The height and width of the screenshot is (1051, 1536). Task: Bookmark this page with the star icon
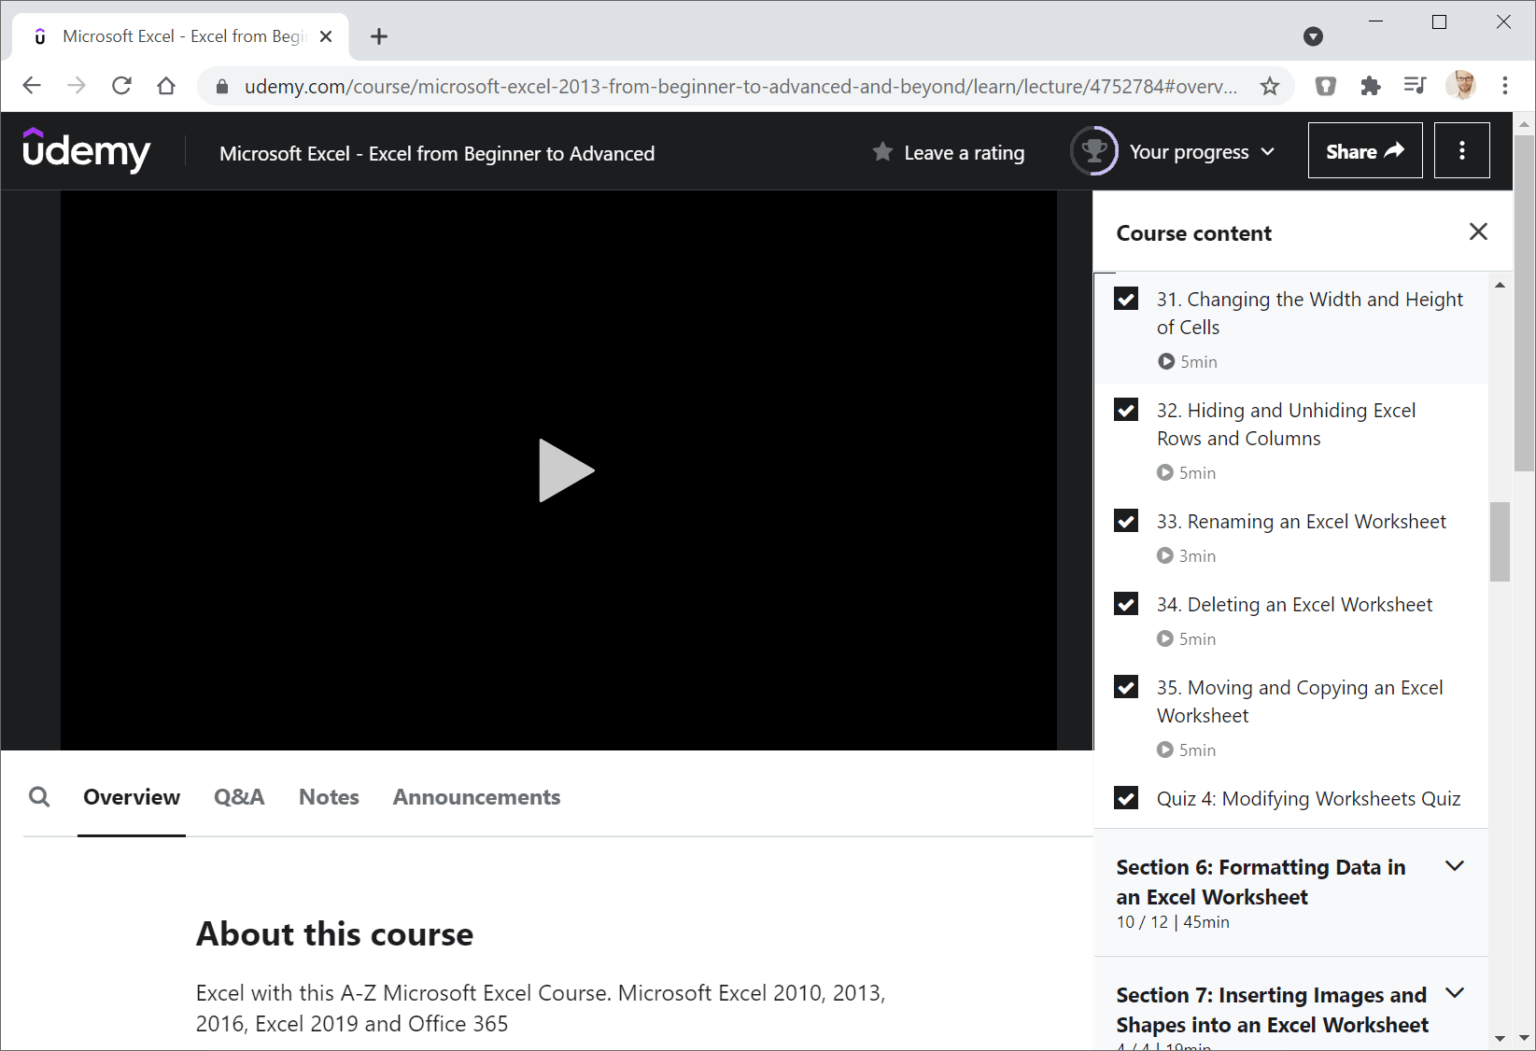pos(1269,86)
